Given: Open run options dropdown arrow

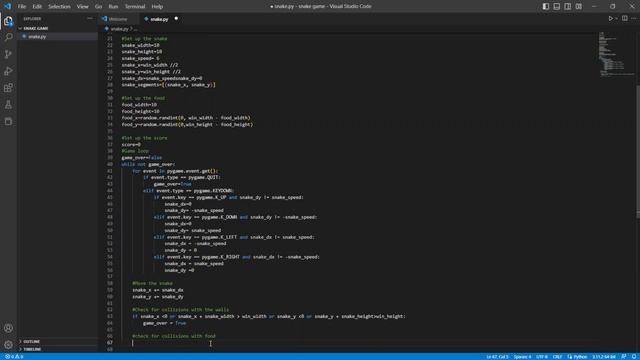Looking at the screenshot, I should (x=616, y=18).
